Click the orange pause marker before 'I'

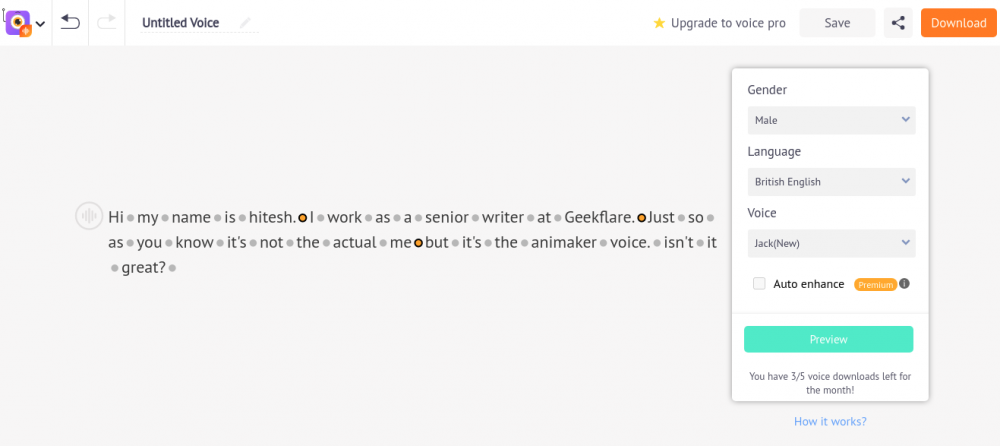[x=302, y=217]
